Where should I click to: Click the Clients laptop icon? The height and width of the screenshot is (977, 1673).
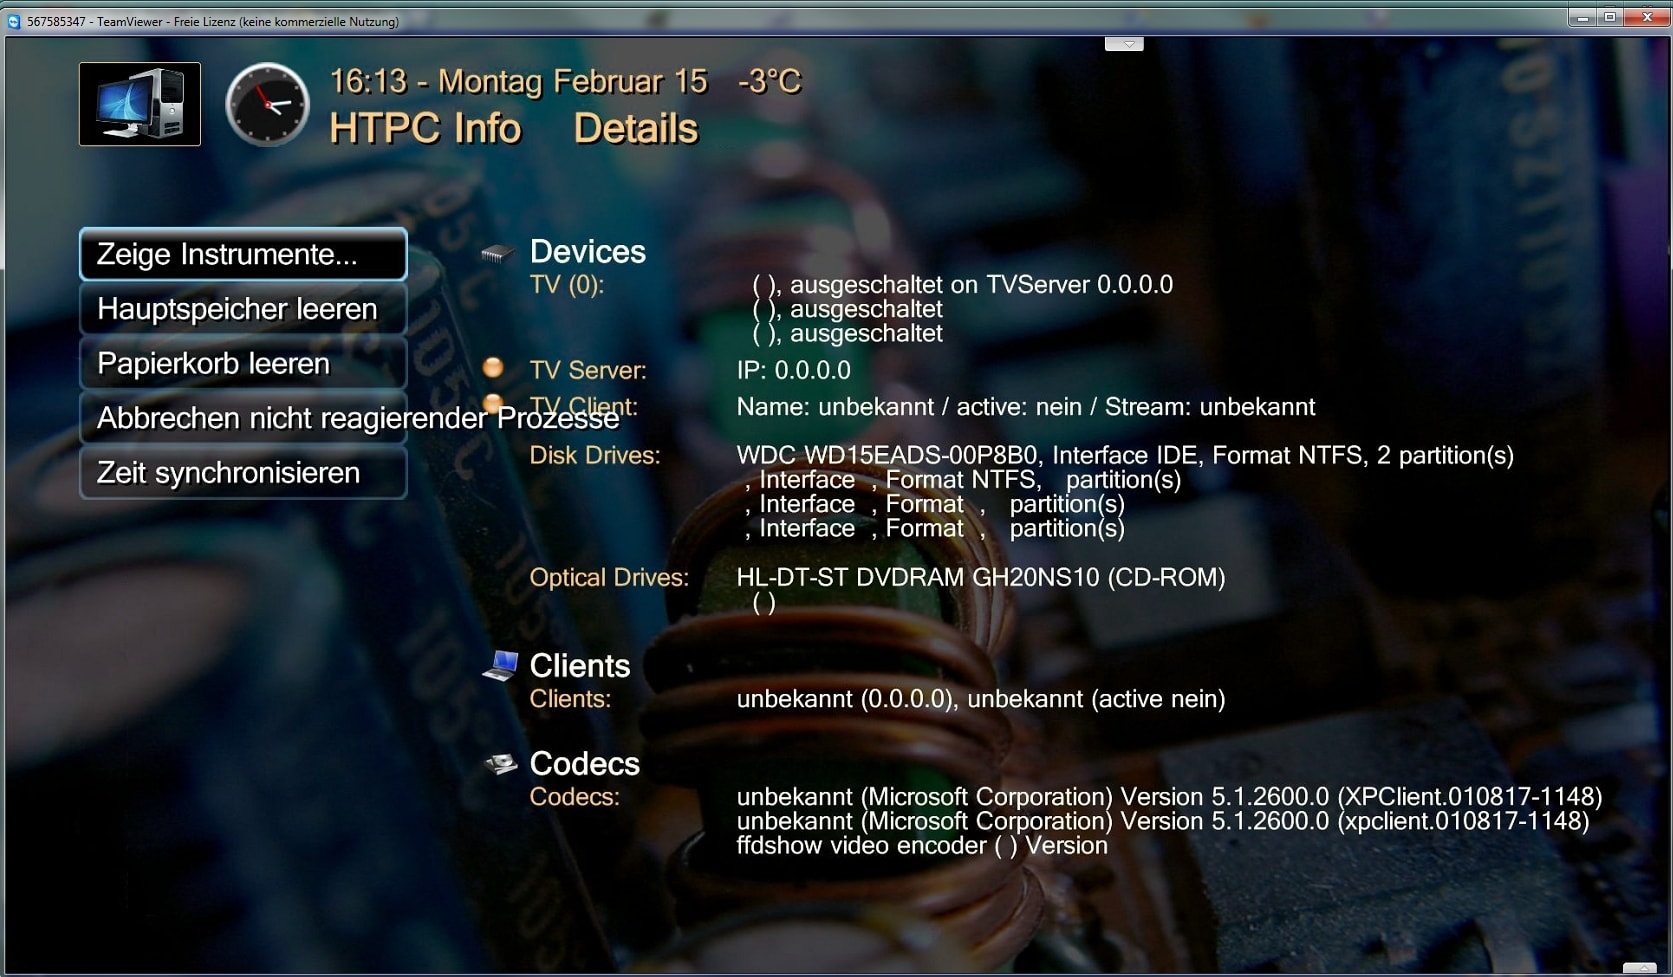tap(500, 666)
